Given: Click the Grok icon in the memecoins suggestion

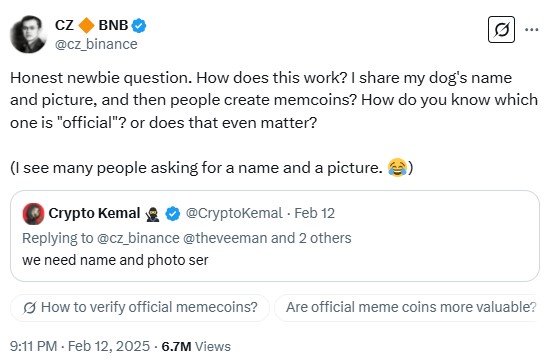Looking at the screenshot, I should tap(29, 308).
